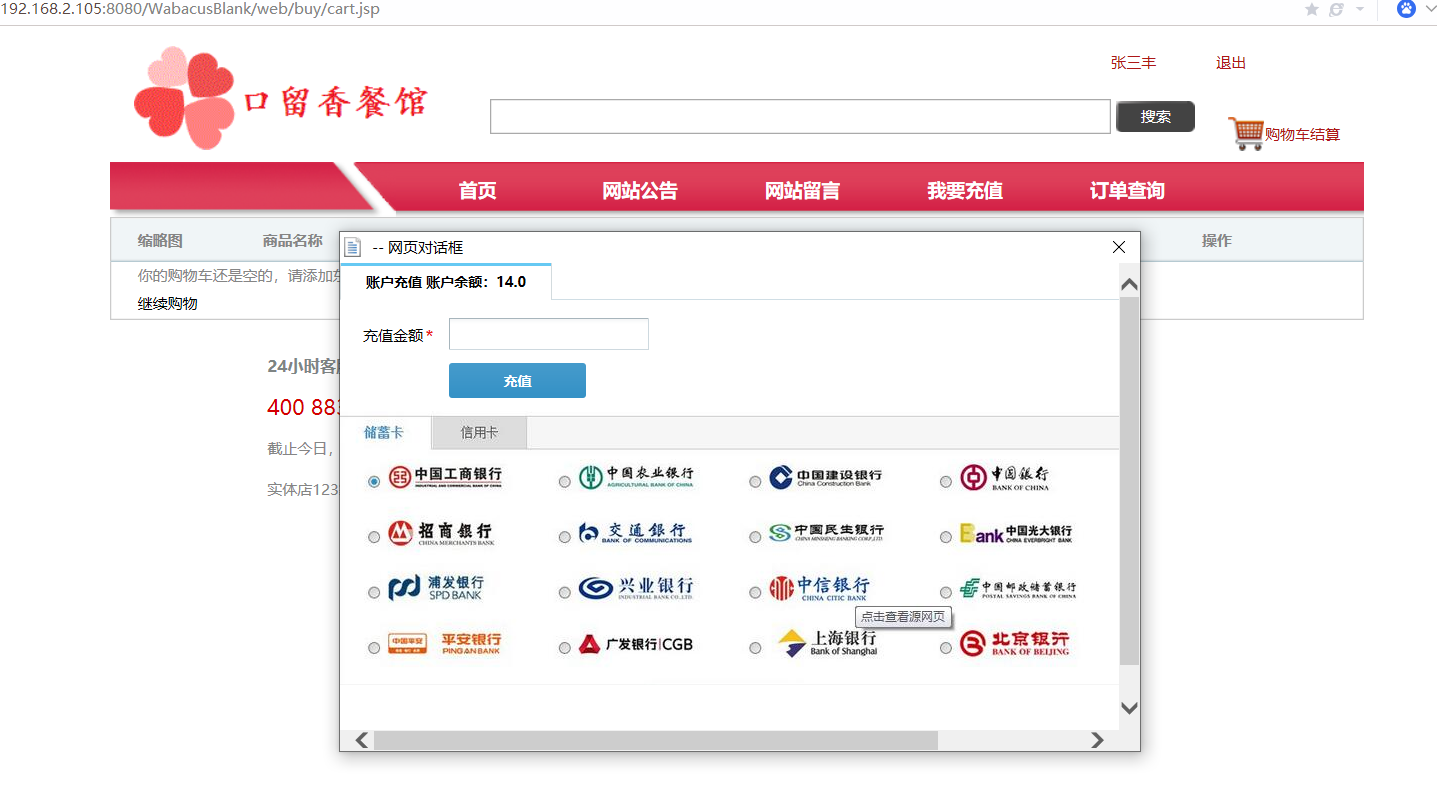Click the bookmark star icon in address bar
The image size is (1437, 806).
1312,9
